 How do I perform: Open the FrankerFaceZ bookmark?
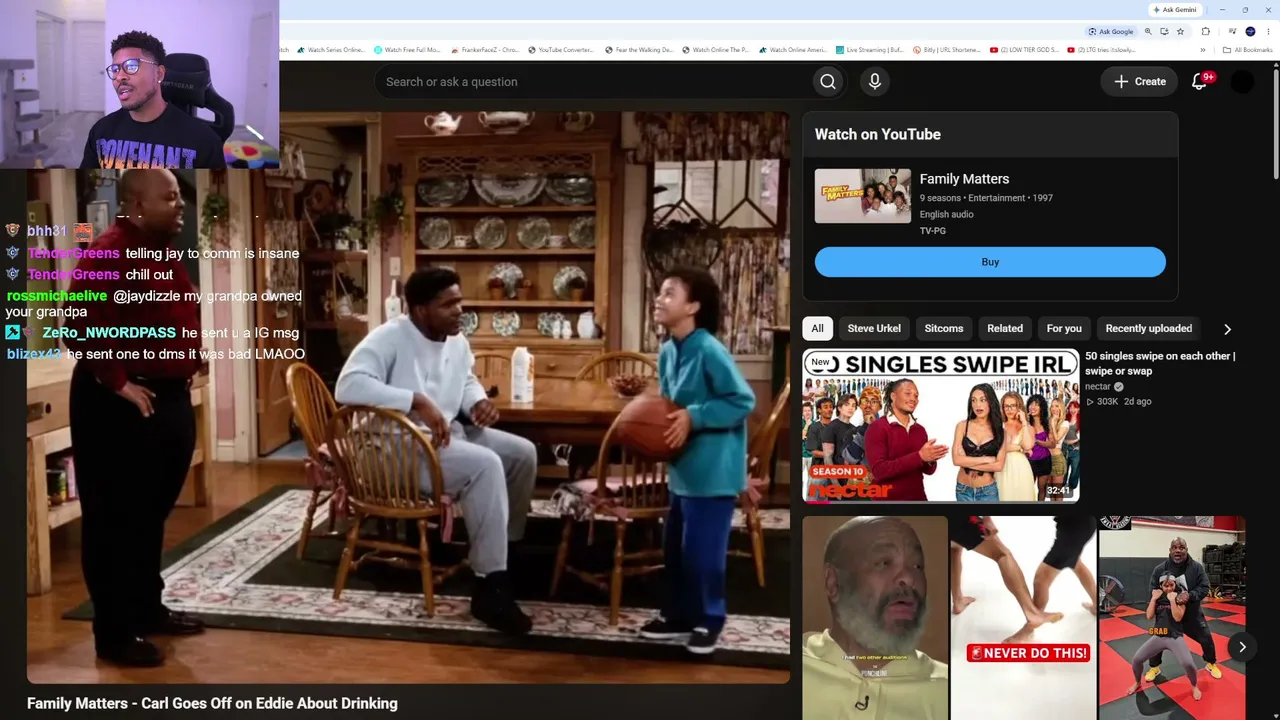click(485, 50)
